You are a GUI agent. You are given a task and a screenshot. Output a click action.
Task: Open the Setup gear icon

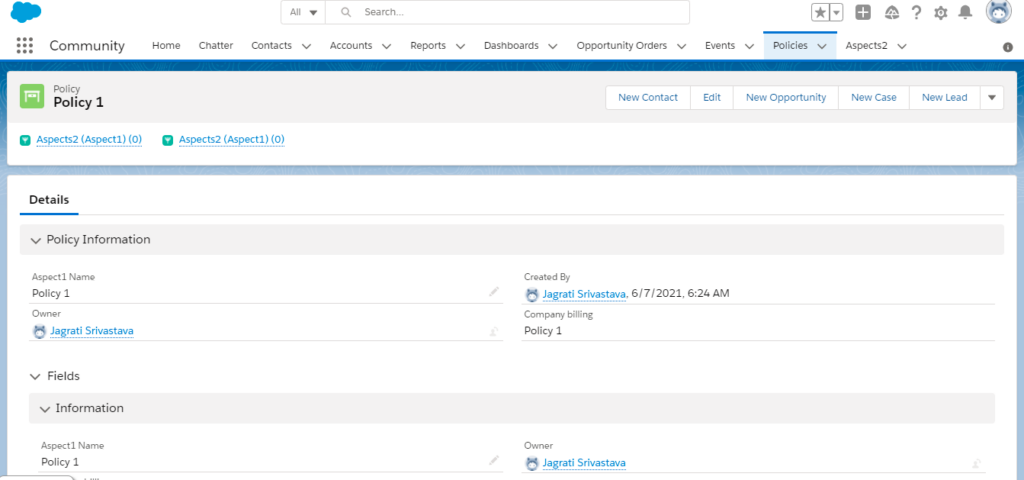[940, 12]
